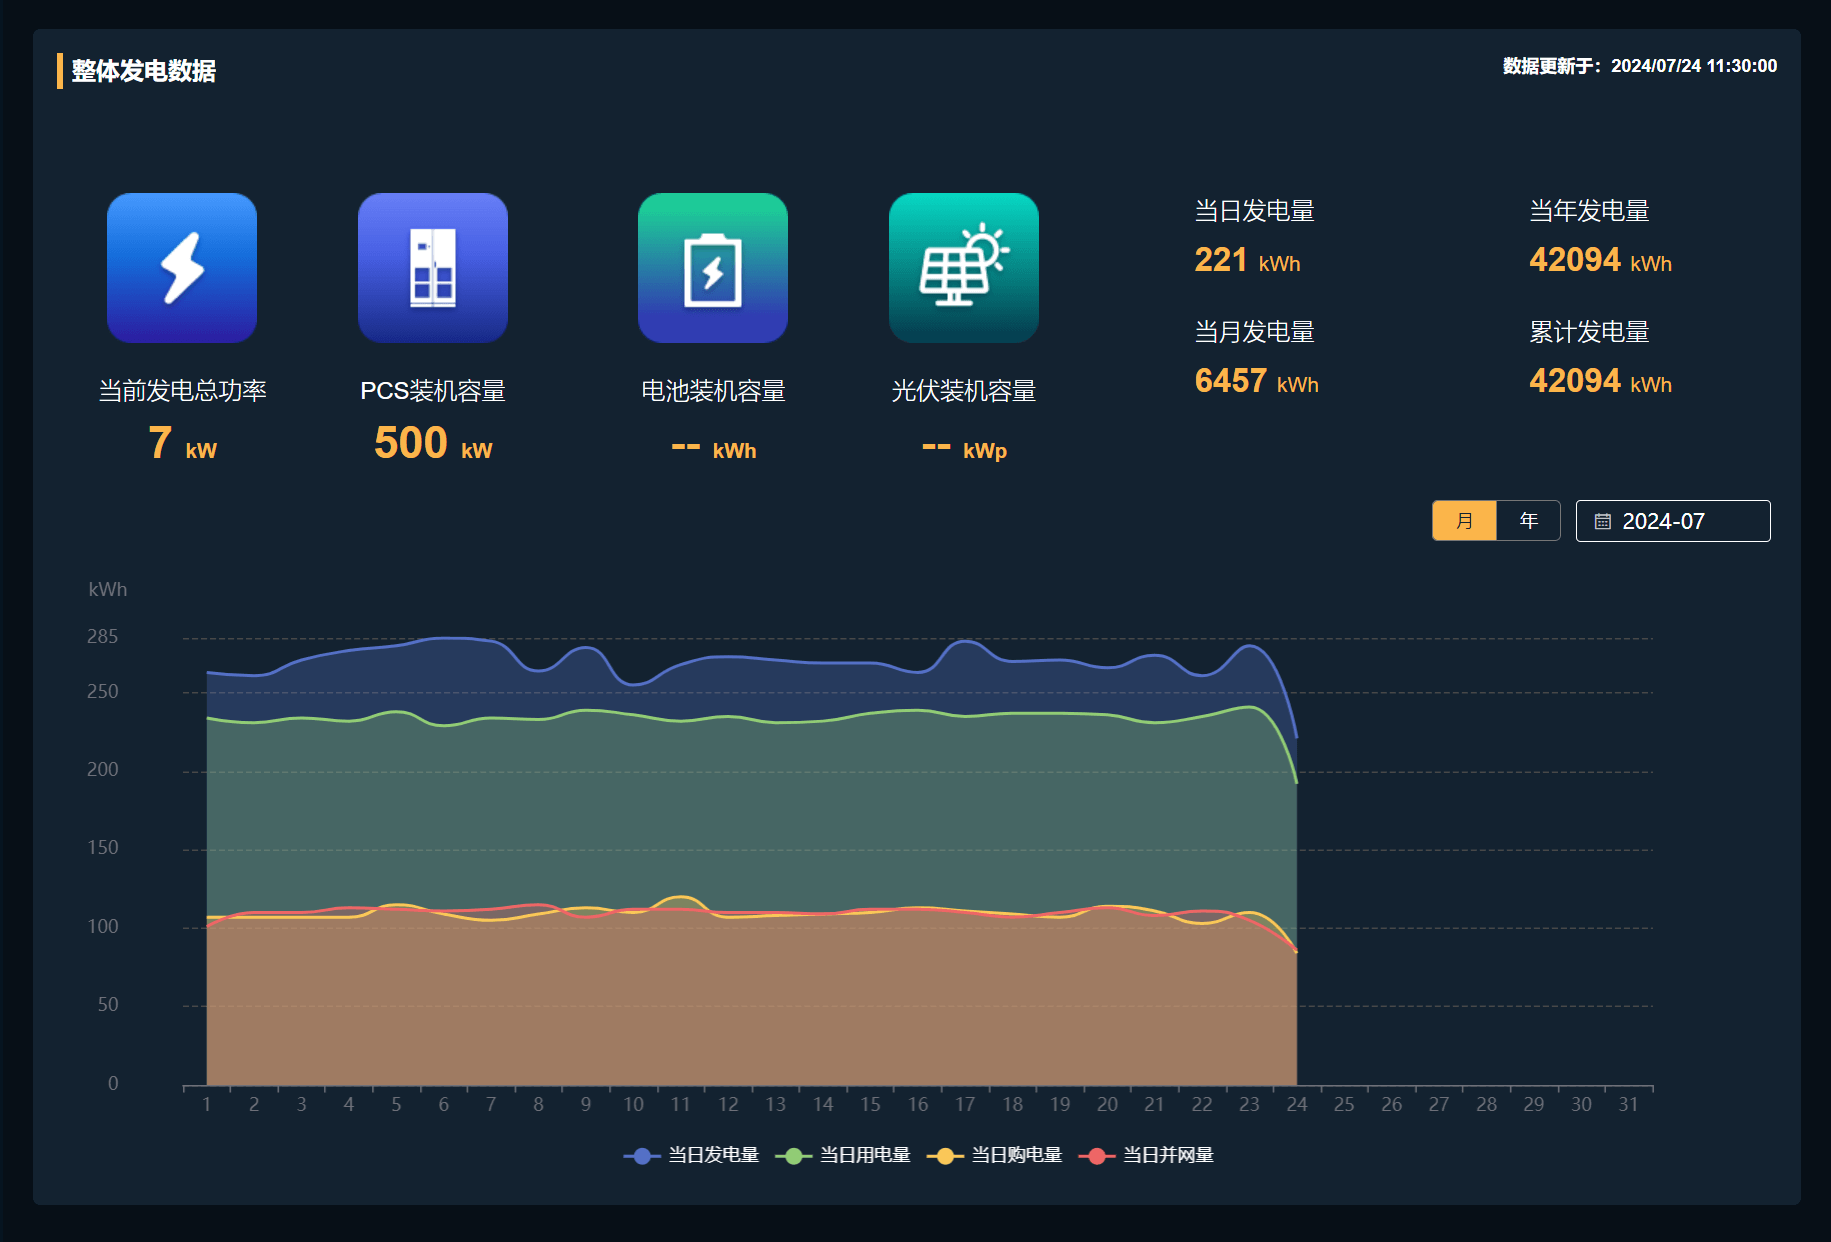Click day 9 on the x-axis
The width and height of the screenshot is (1831, 1242).
(586, 1105)
